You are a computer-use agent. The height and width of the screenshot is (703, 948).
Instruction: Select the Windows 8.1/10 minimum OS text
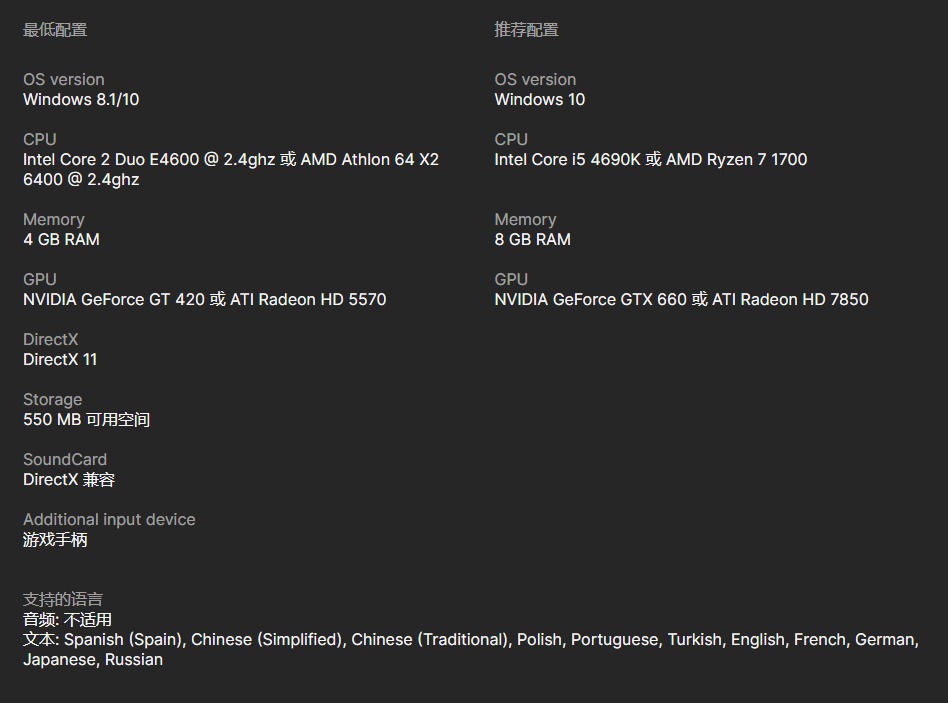coord(81,99)
